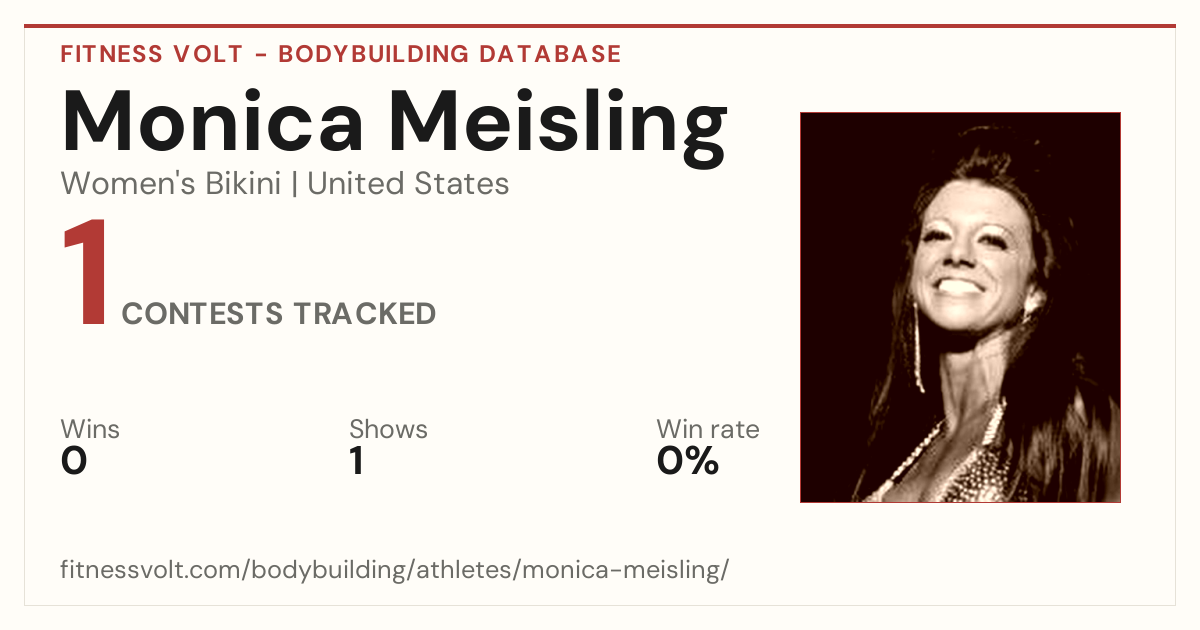
Task: Click the pipe separator between Bikini and United
Action: click(x=295, y=185)
